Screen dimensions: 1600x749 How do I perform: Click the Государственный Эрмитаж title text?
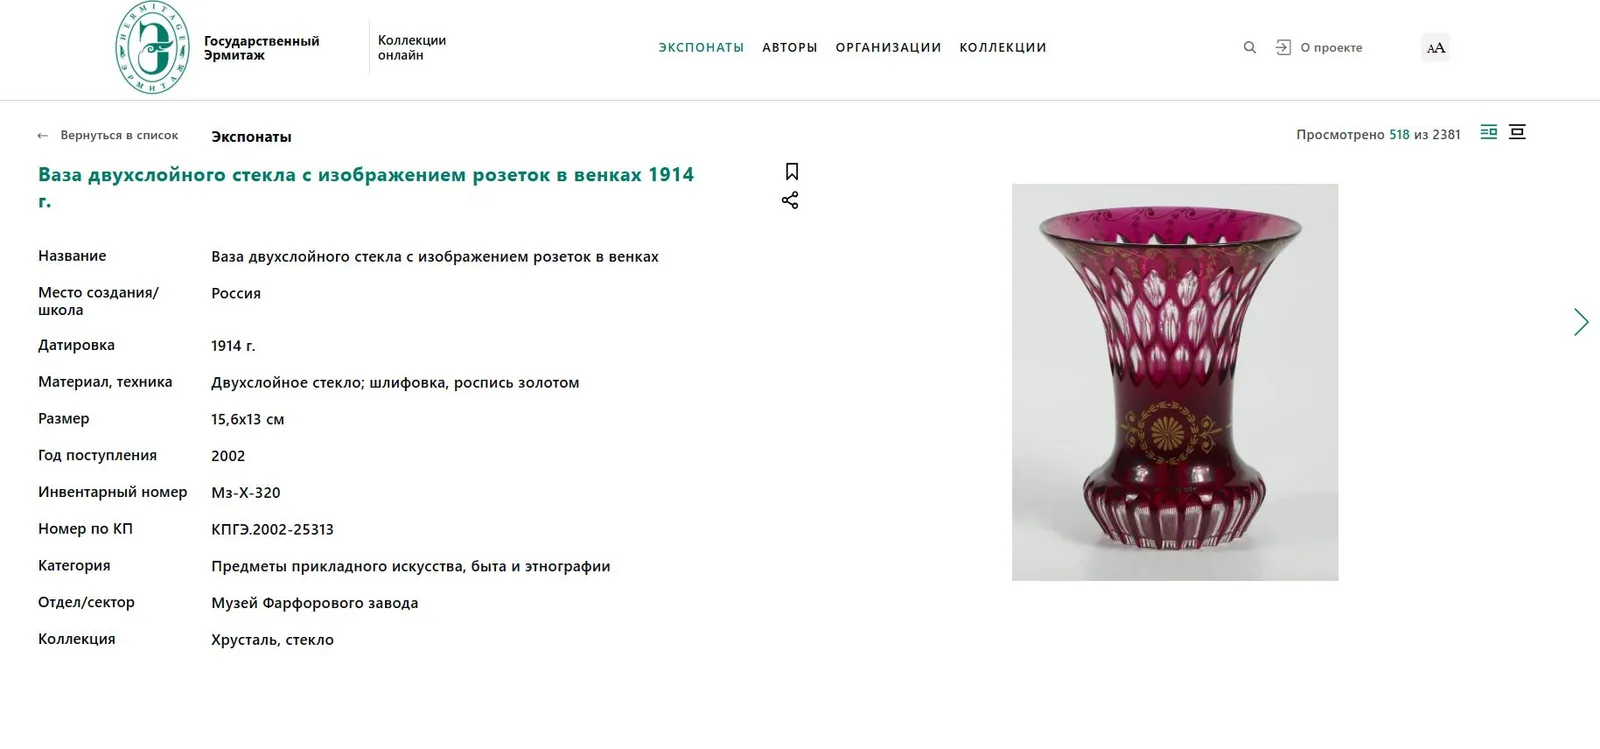coord(261,48)
